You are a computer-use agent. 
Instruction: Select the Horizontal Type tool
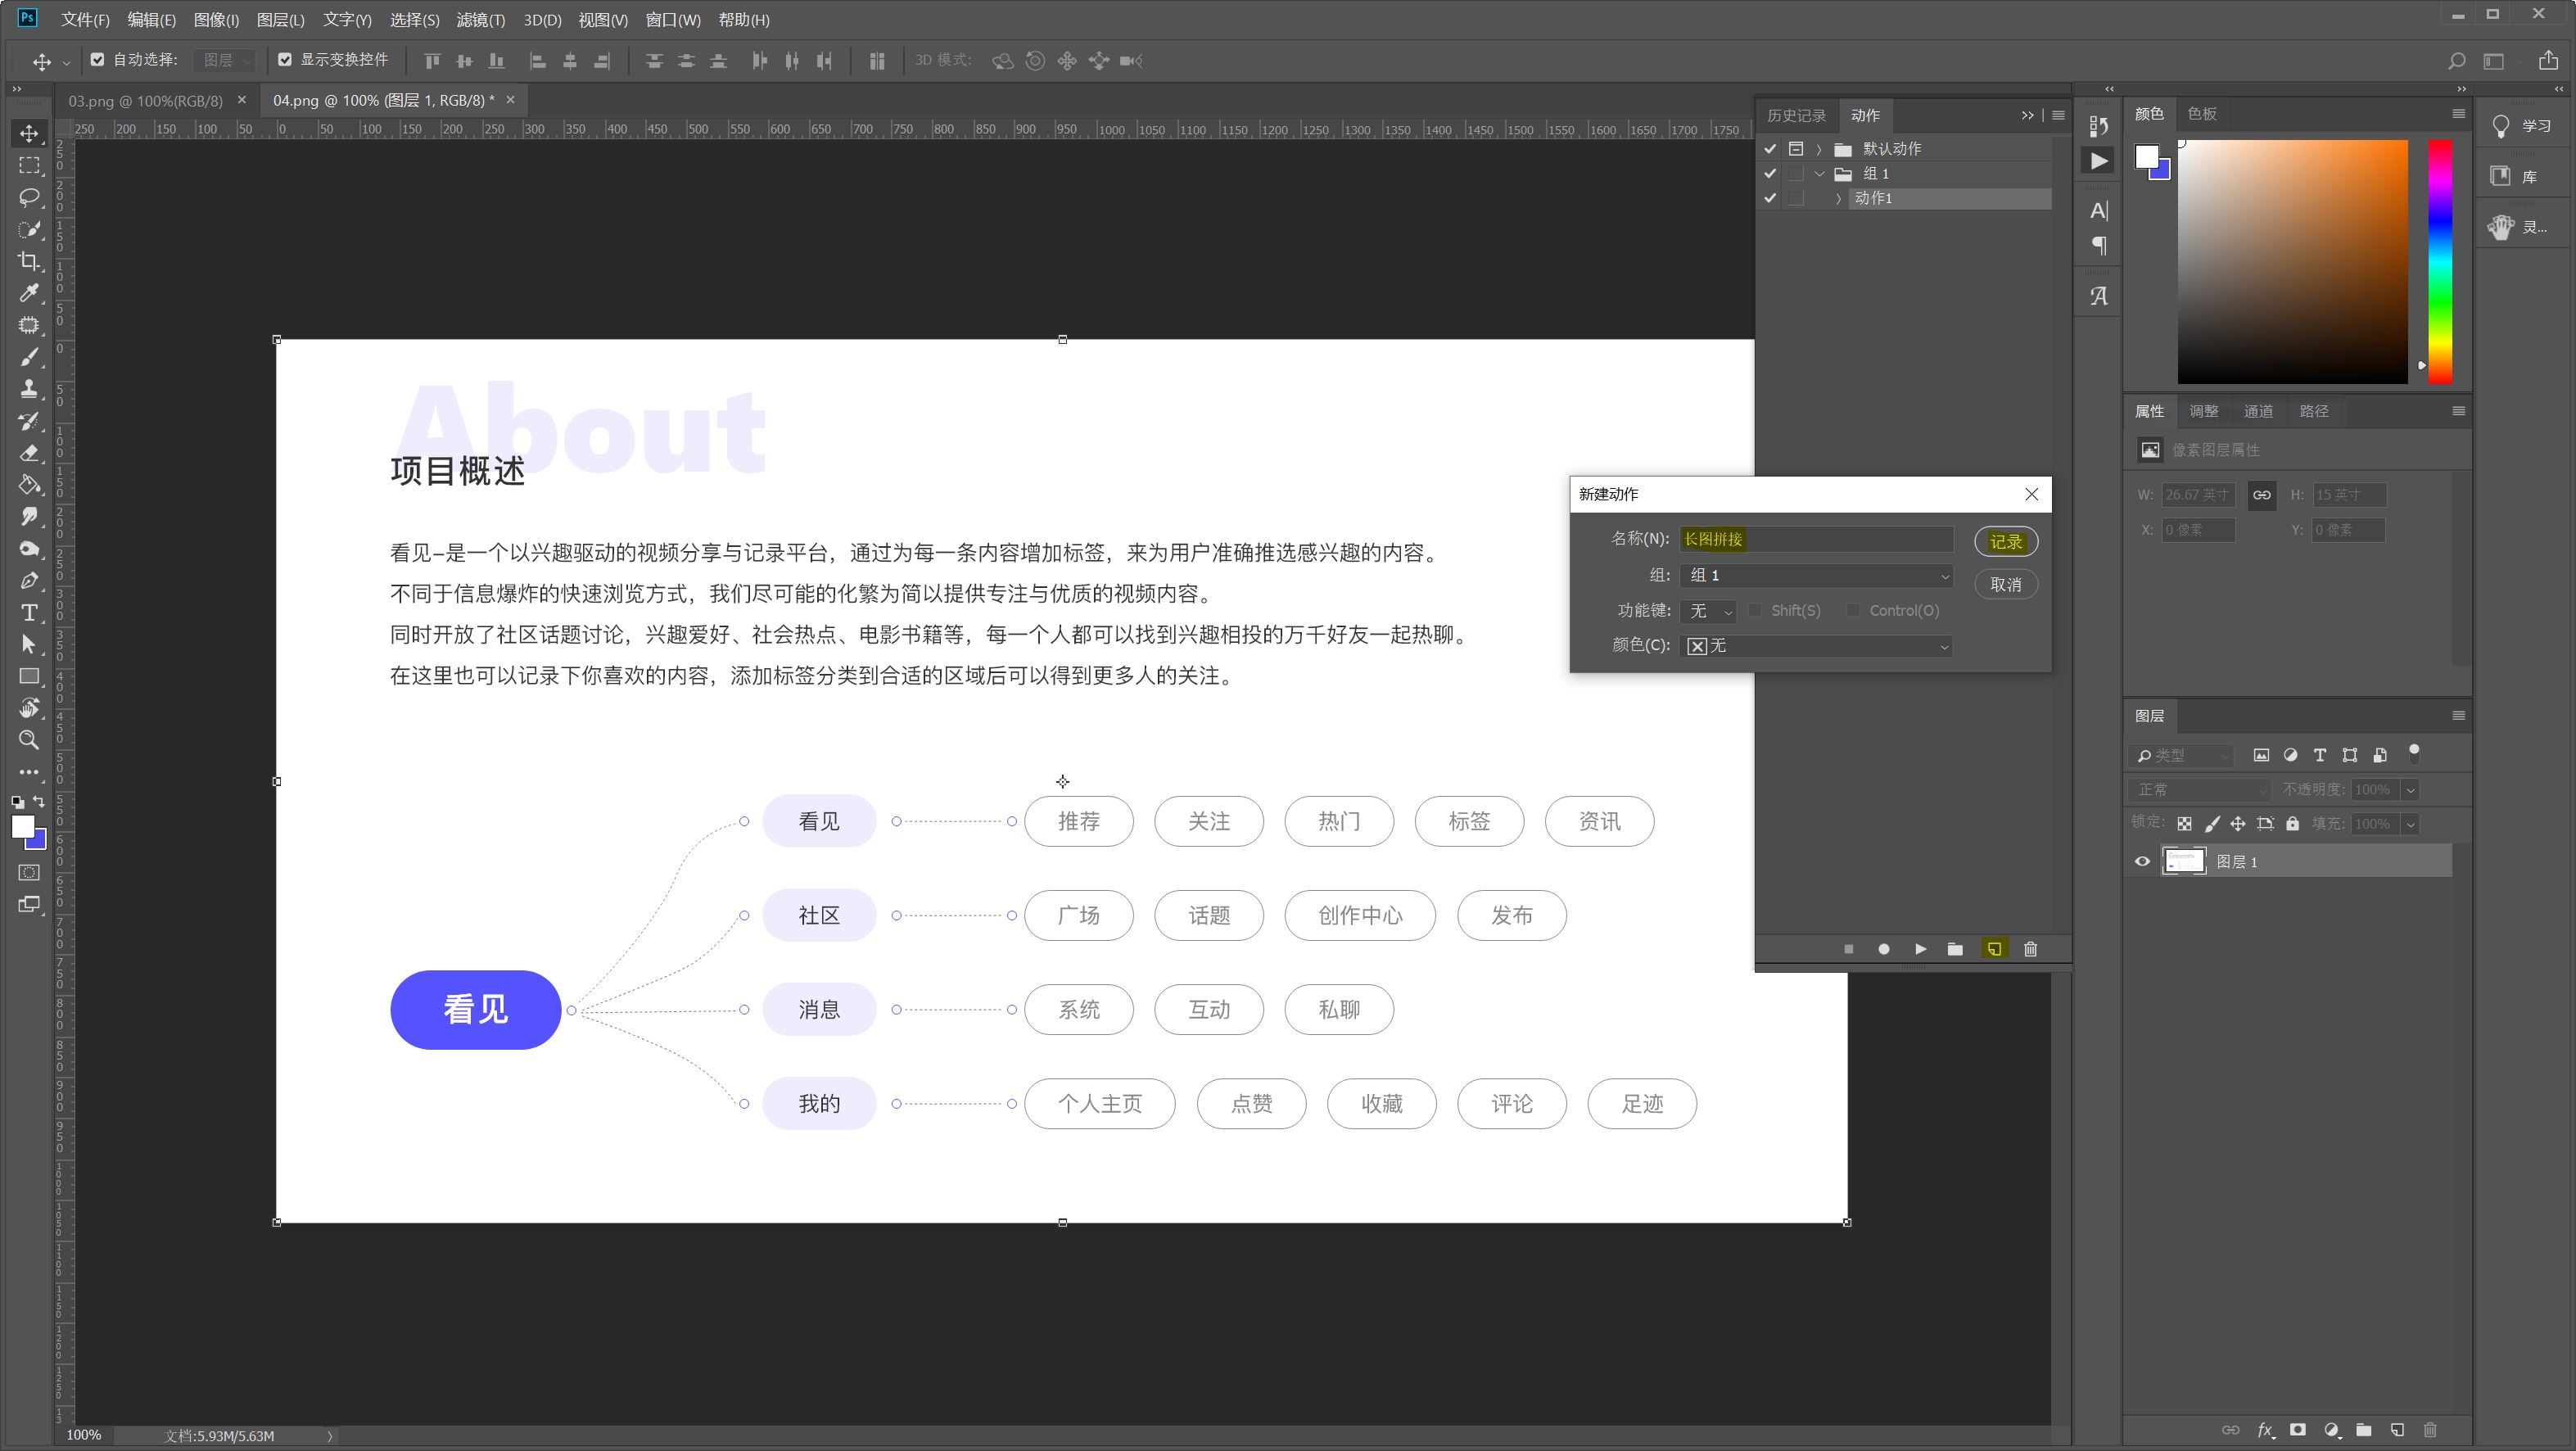pos(29,612)
